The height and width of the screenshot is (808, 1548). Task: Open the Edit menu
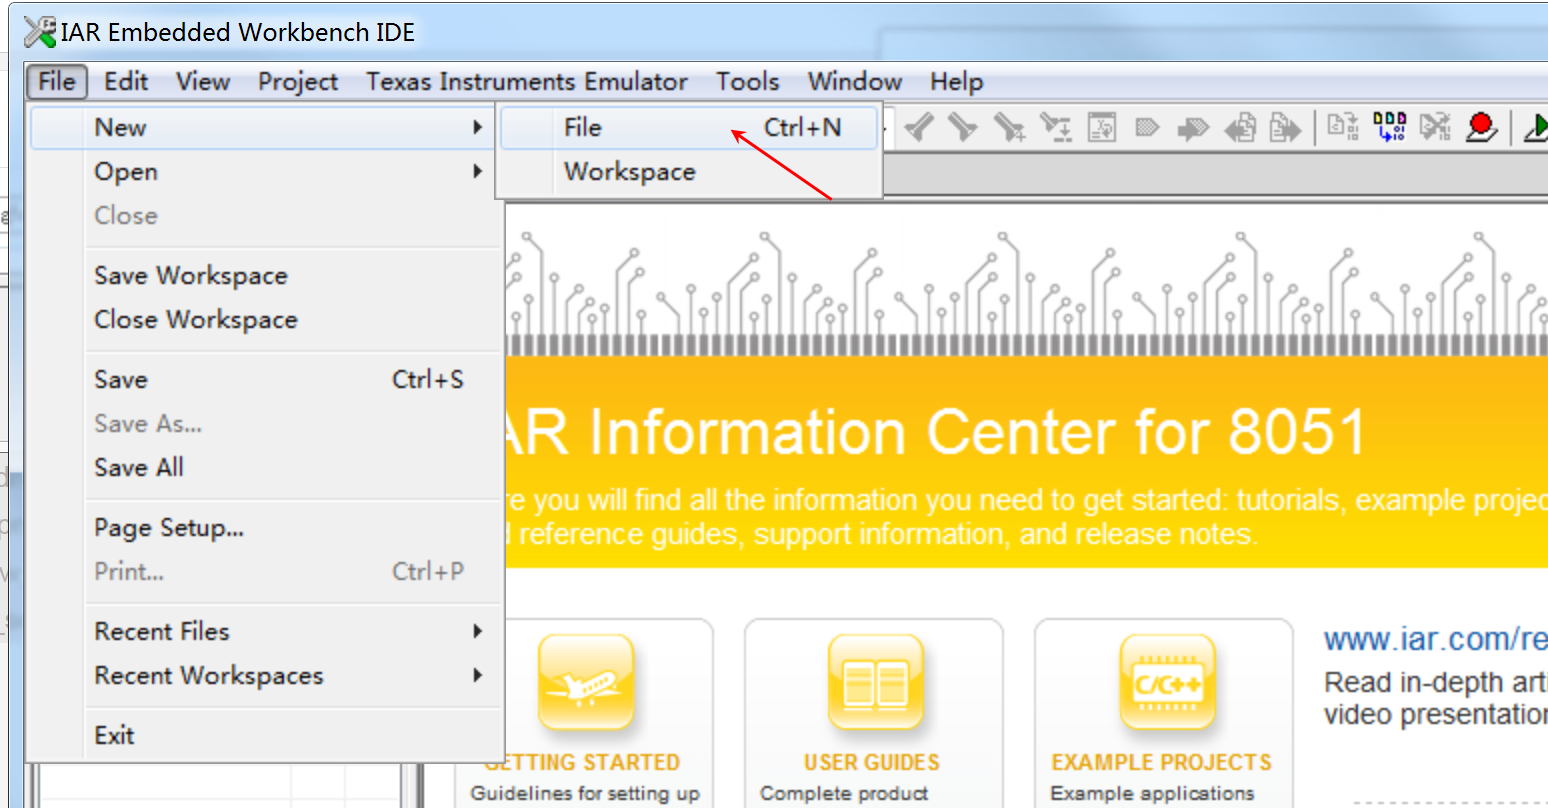click(x=126, y=81)
